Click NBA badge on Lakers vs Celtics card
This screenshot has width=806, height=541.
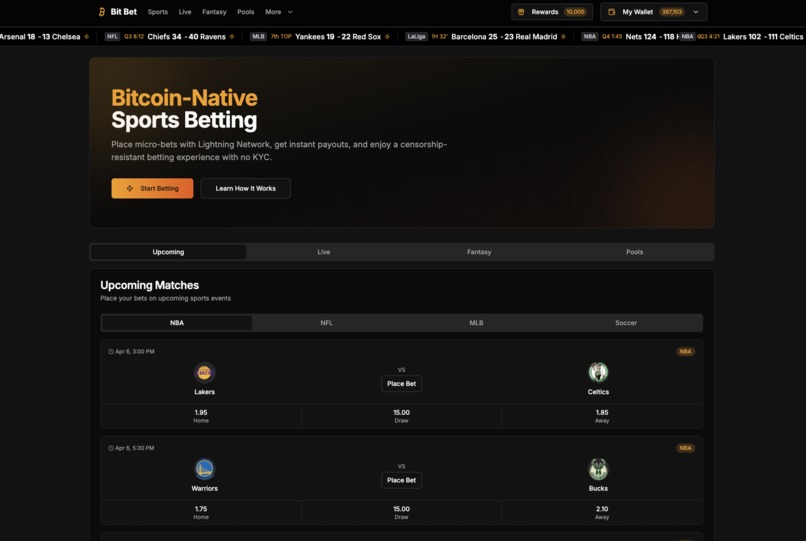tap(685, 352)
